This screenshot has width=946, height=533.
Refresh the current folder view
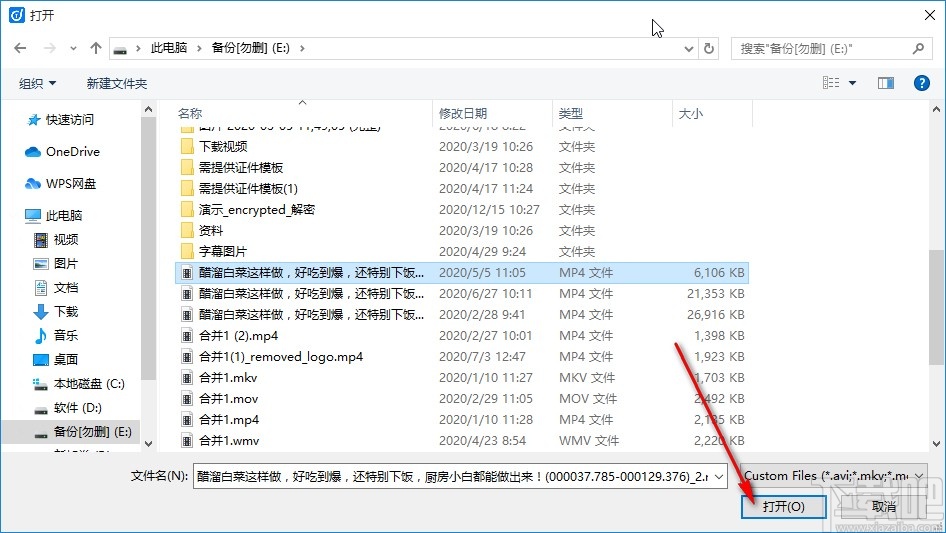click(x=710, y=48)
